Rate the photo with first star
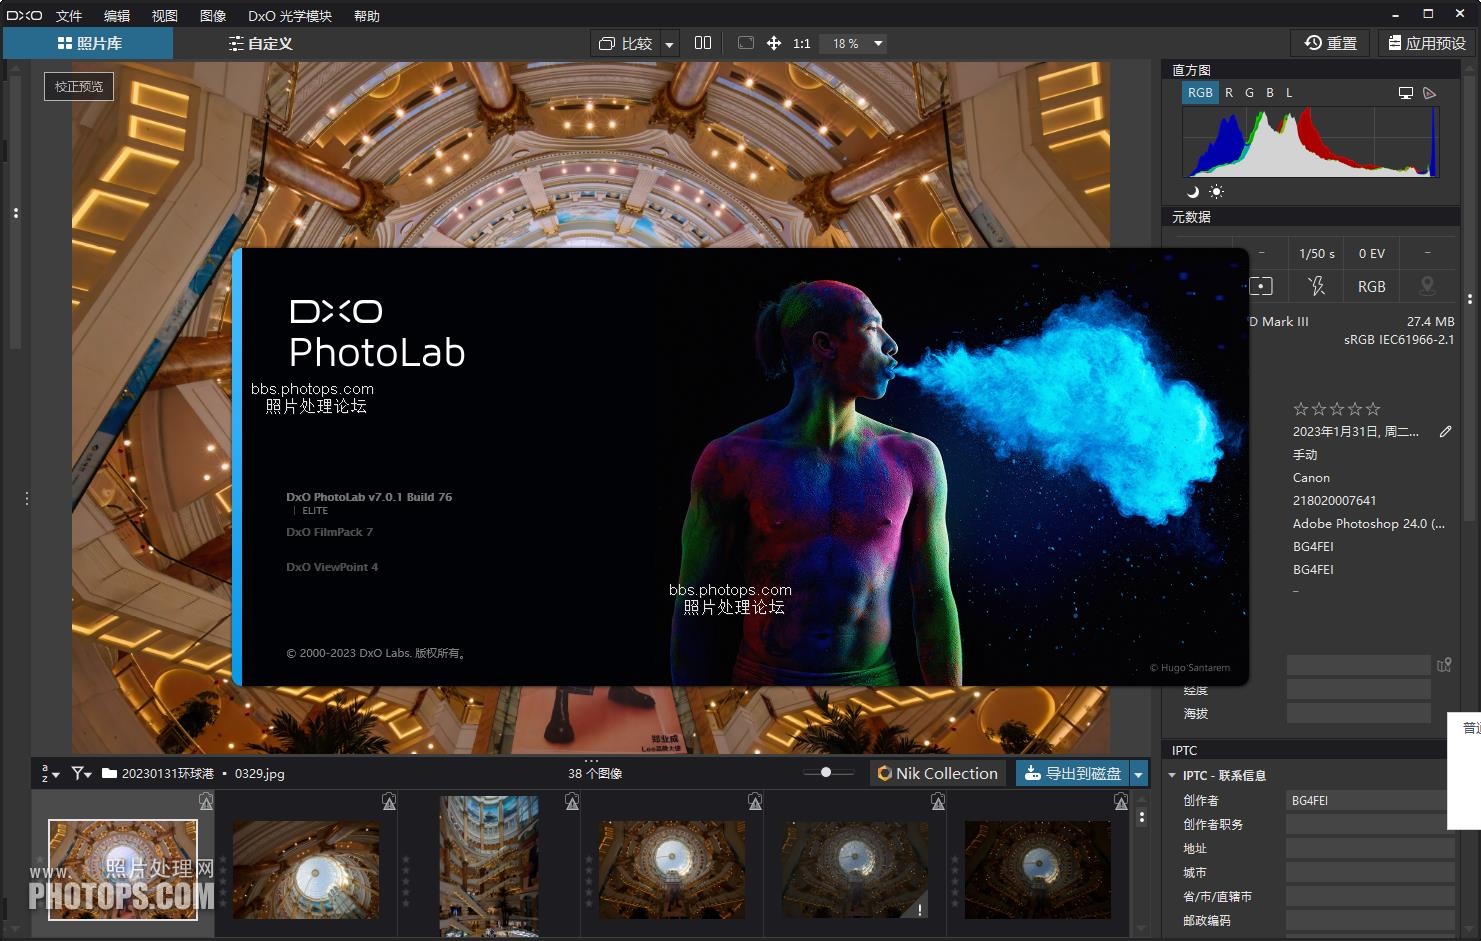This screenshot has width=1481, height=941. point(1300,408)
